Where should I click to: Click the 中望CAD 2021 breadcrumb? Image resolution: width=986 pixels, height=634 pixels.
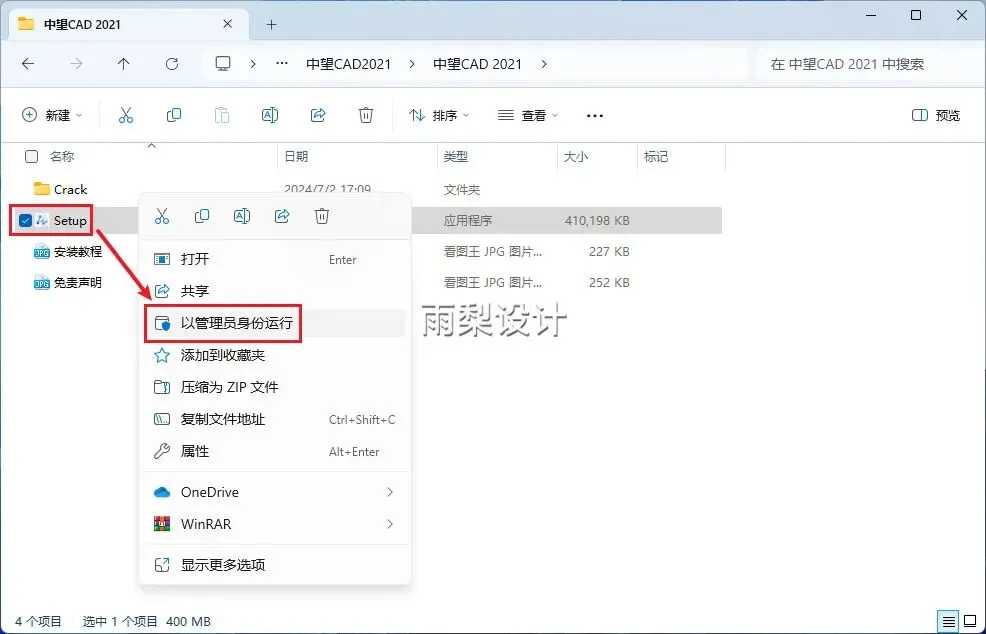click(477, 64)
